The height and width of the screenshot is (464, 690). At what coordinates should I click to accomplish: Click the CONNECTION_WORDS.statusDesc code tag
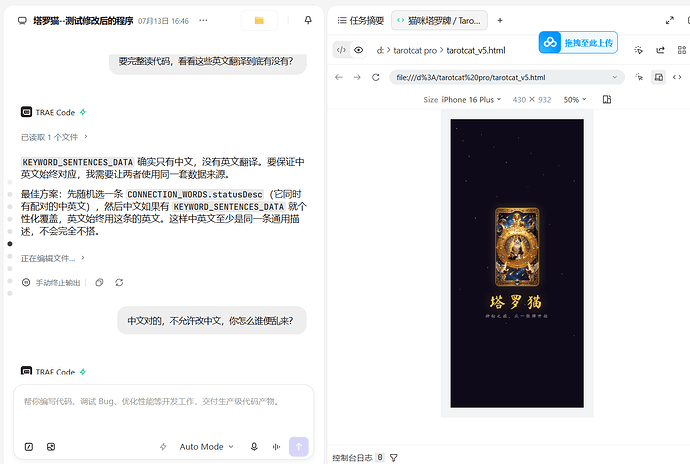click(195, 195)
